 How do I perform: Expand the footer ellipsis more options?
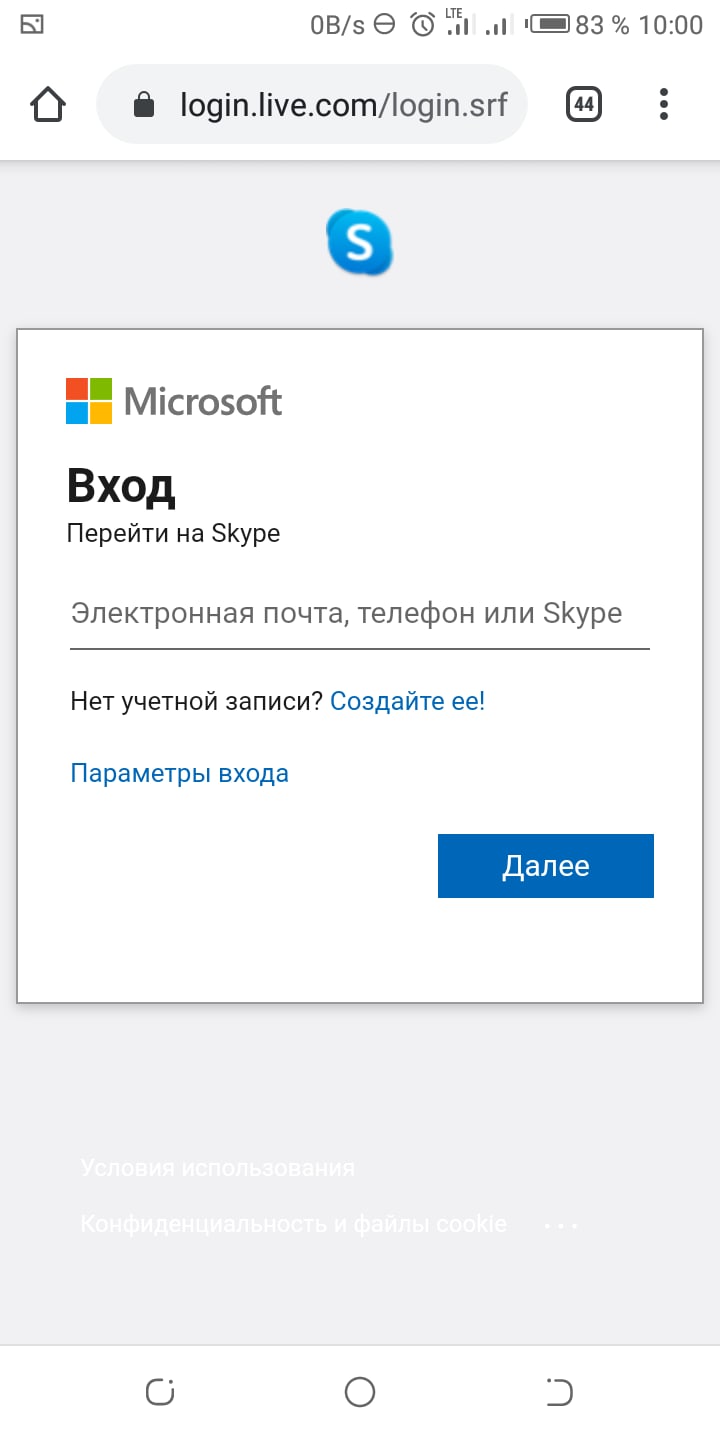pyautogui.click(x=561, y=1224)
